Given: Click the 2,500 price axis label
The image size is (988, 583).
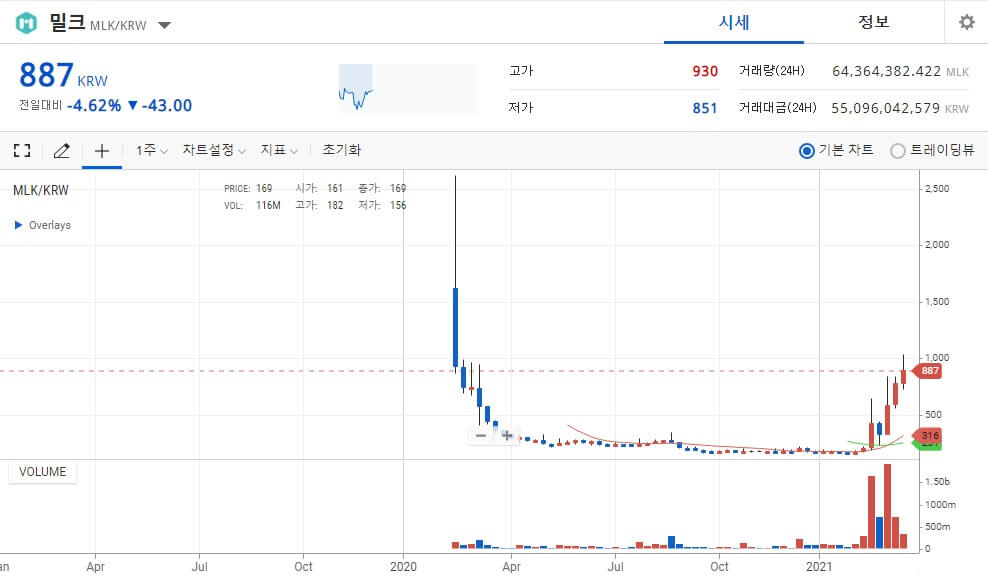Looking at the screenshot, I should click(x=936, y=188).
